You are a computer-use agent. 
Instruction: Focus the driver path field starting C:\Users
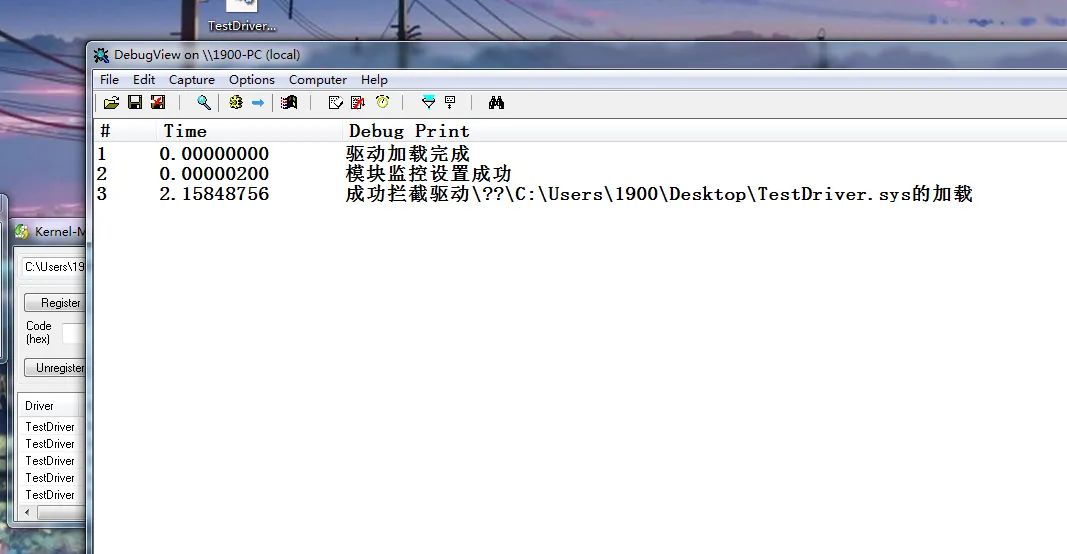[x=54, y=266]
